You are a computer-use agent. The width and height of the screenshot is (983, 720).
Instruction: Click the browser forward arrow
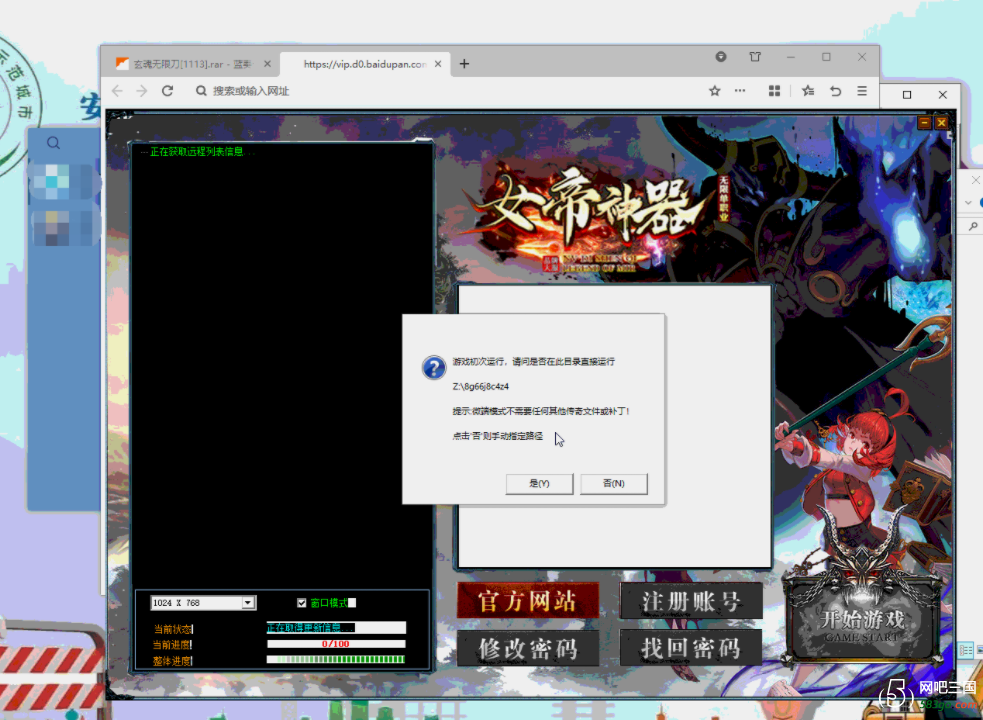[142, 91]
